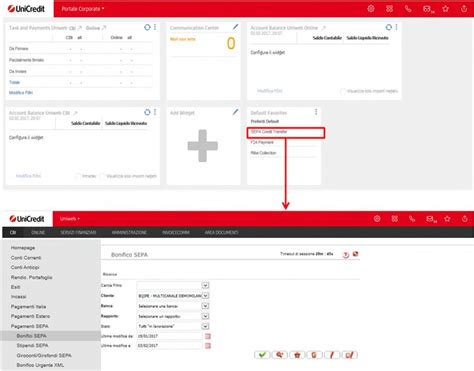Click green checkmark confirm button

coord(262,355)
